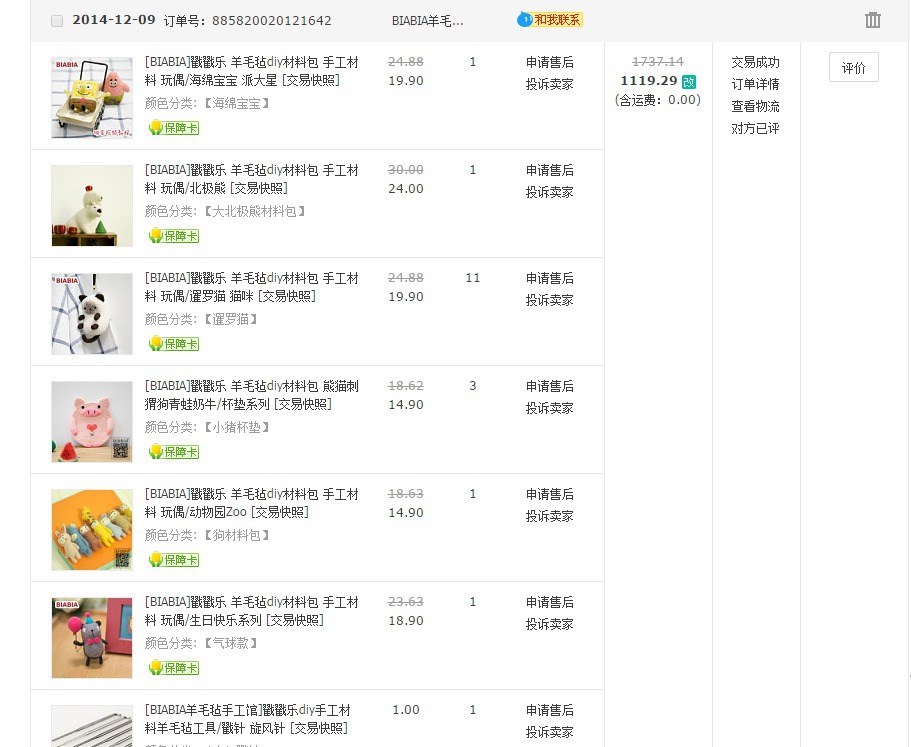
Task: Tick the checkbox for order 885820020121642
Action: point(57,21)
